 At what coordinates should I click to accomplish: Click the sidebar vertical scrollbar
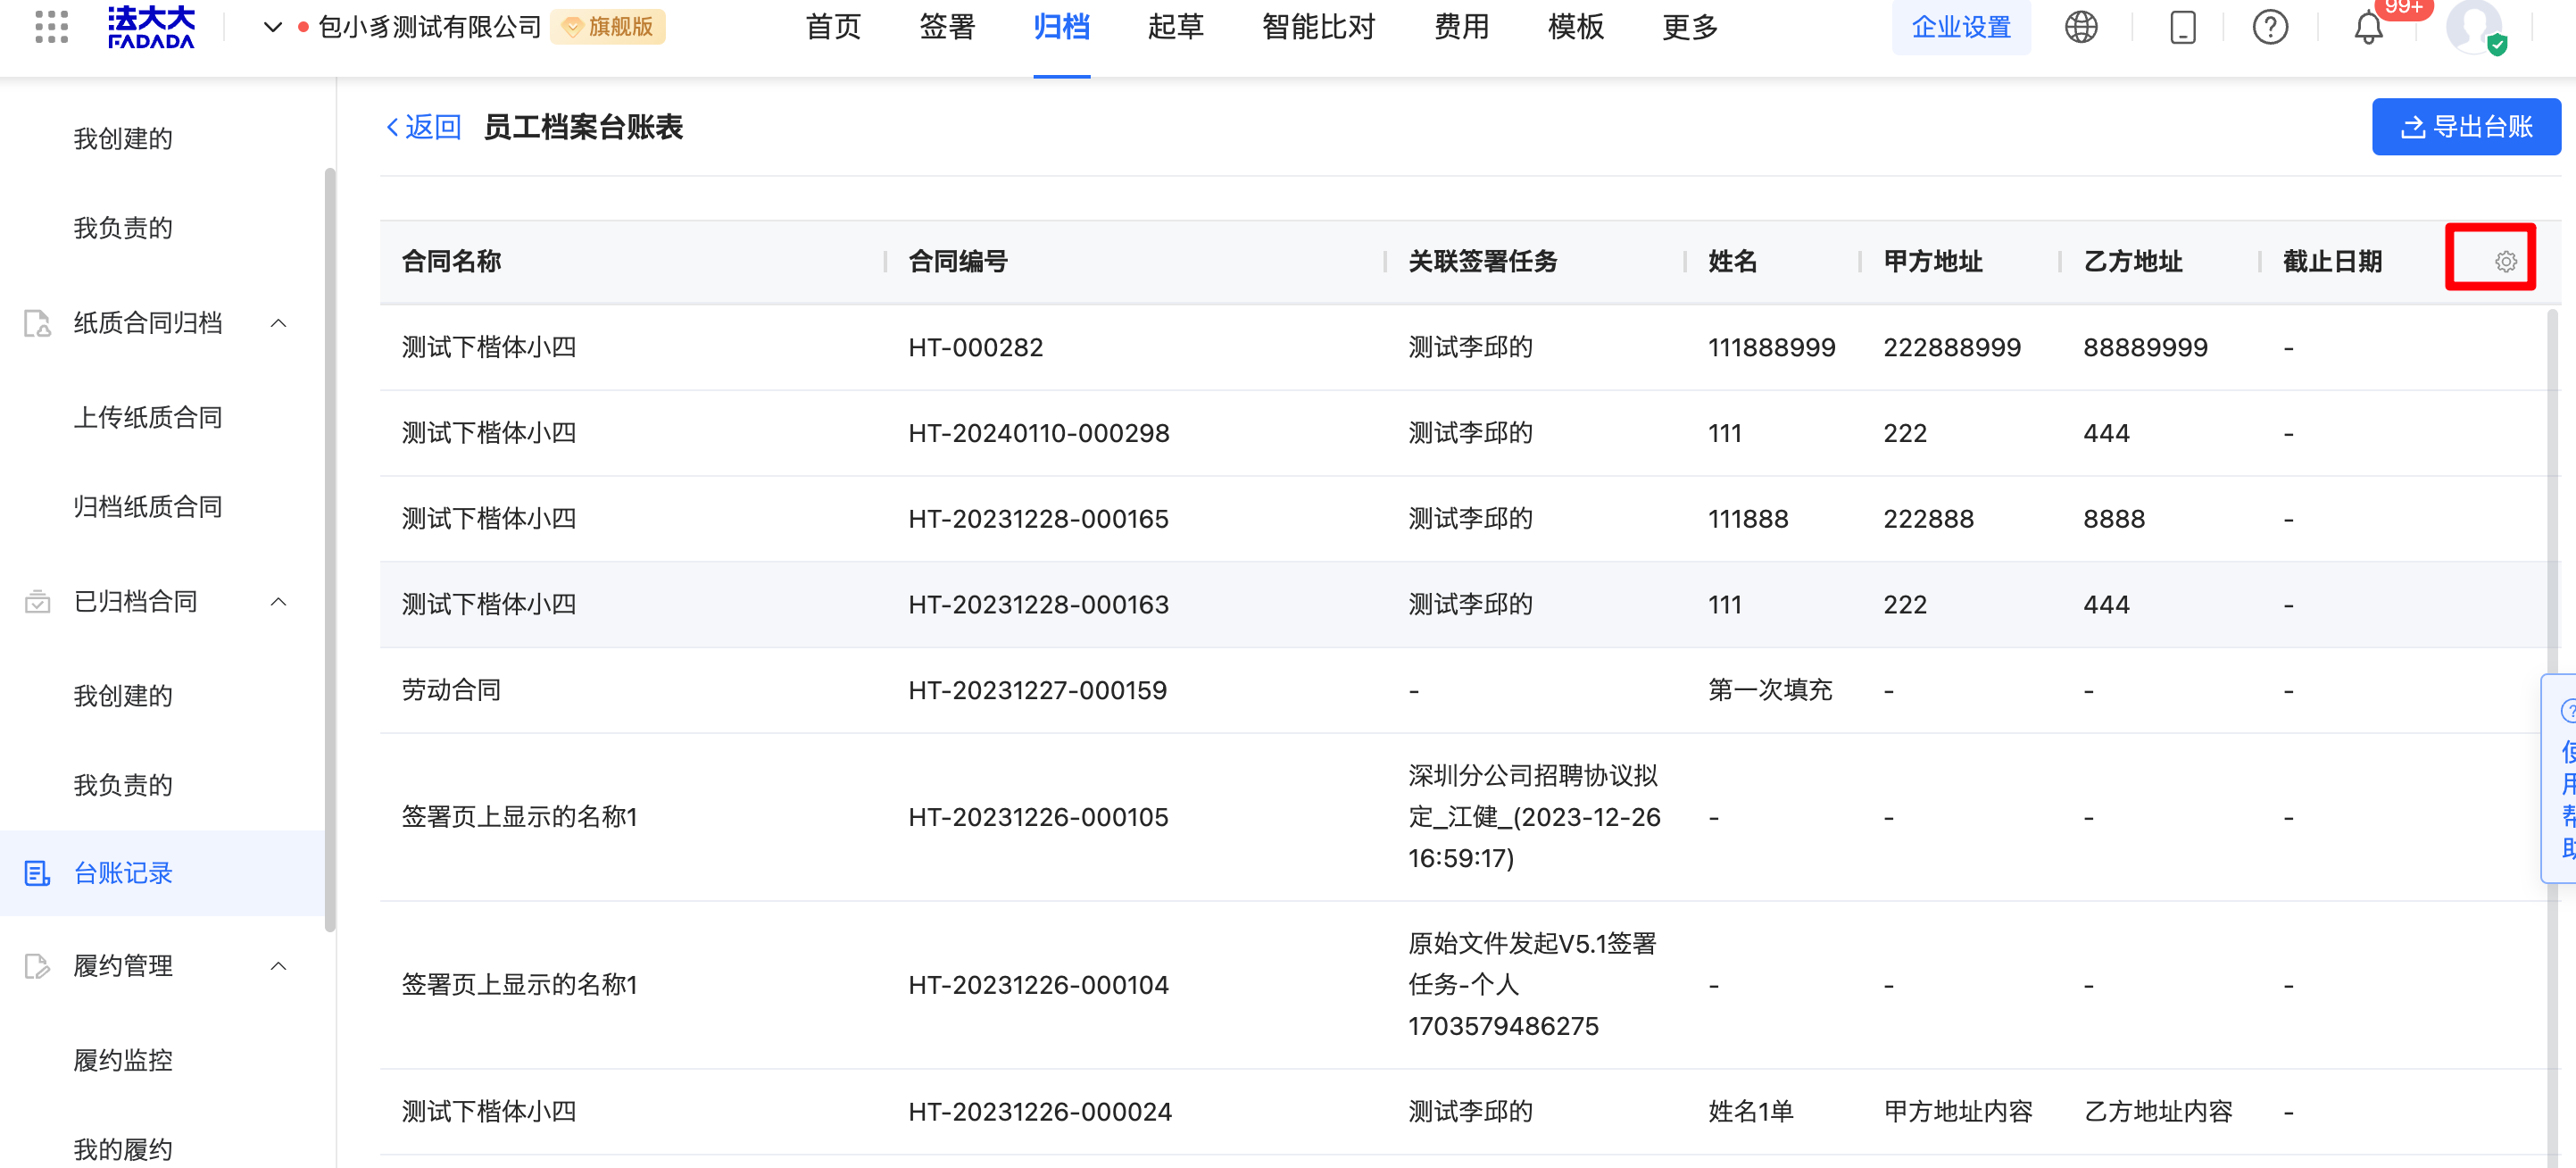click(x=330, y=550)
